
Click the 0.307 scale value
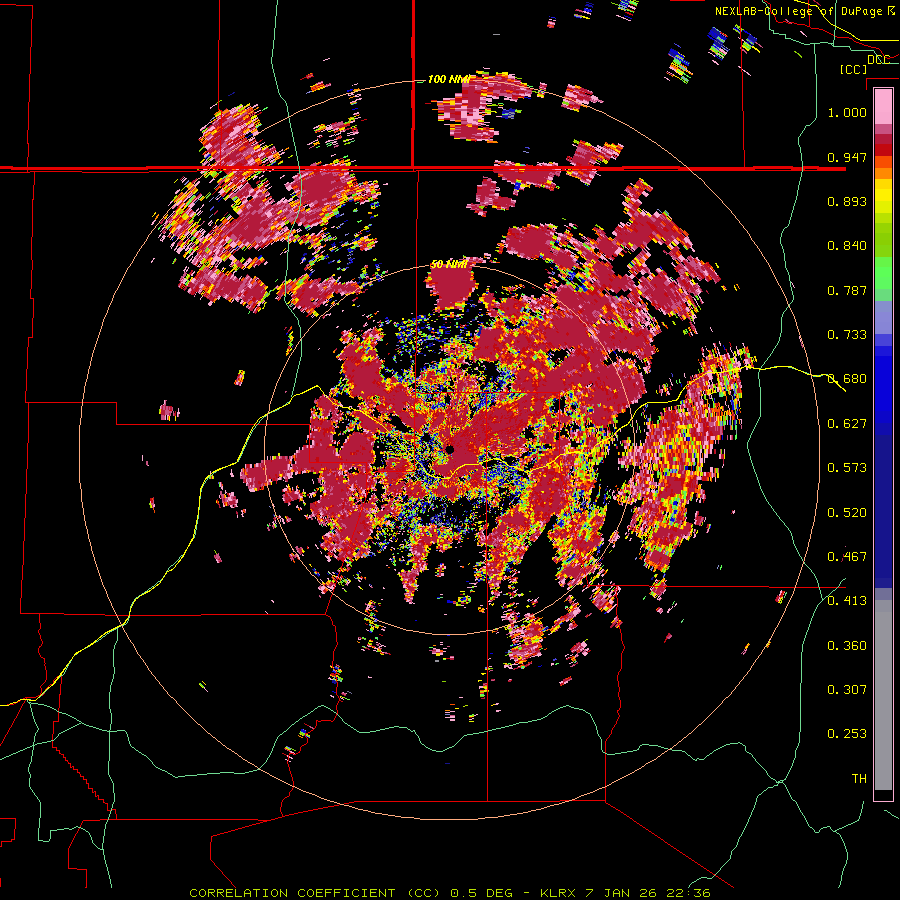pyautogui.click(x=847, y=690)
